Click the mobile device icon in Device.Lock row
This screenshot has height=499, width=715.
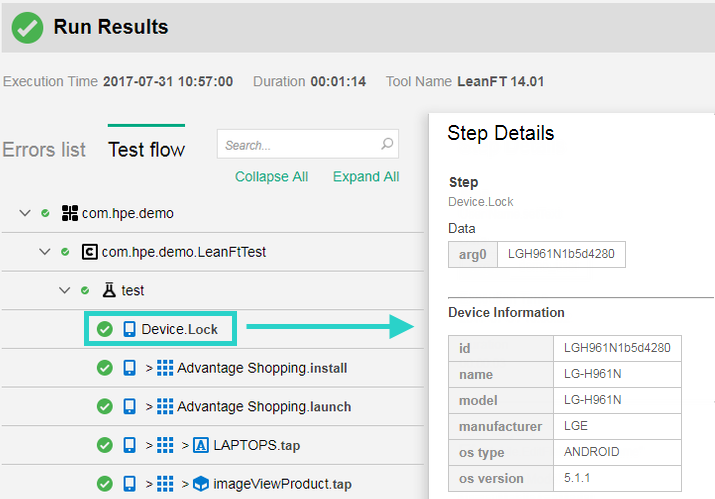tap(129, 329)
